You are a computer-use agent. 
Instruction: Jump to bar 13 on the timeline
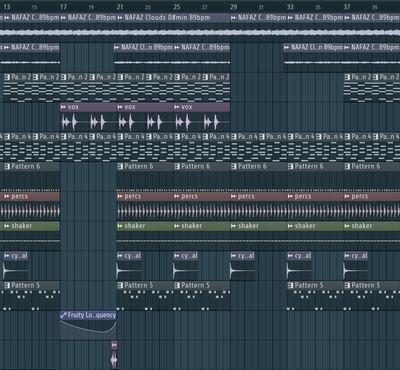tap(7, 7)
